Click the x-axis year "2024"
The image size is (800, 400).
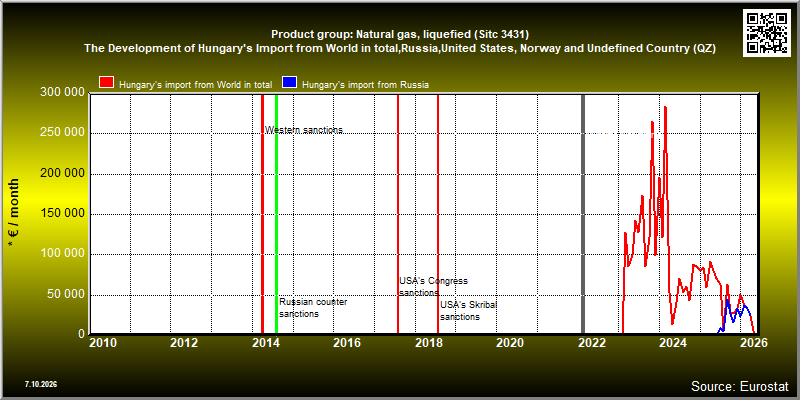(672, 343)
